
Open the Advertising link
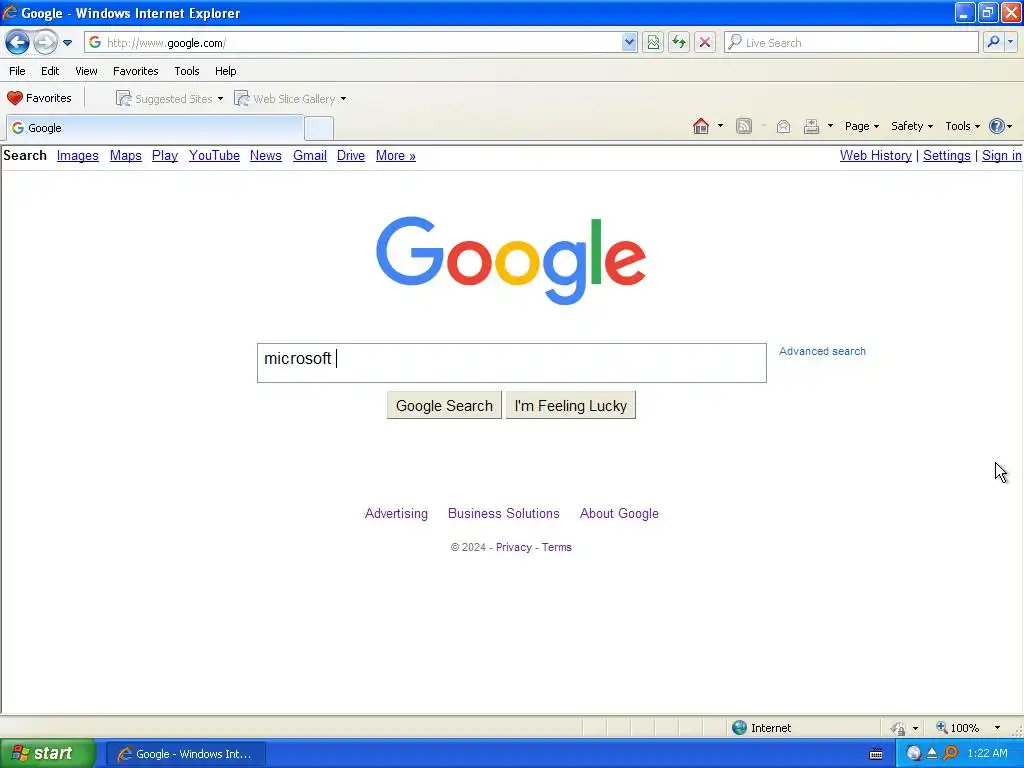tap(396, 513)
